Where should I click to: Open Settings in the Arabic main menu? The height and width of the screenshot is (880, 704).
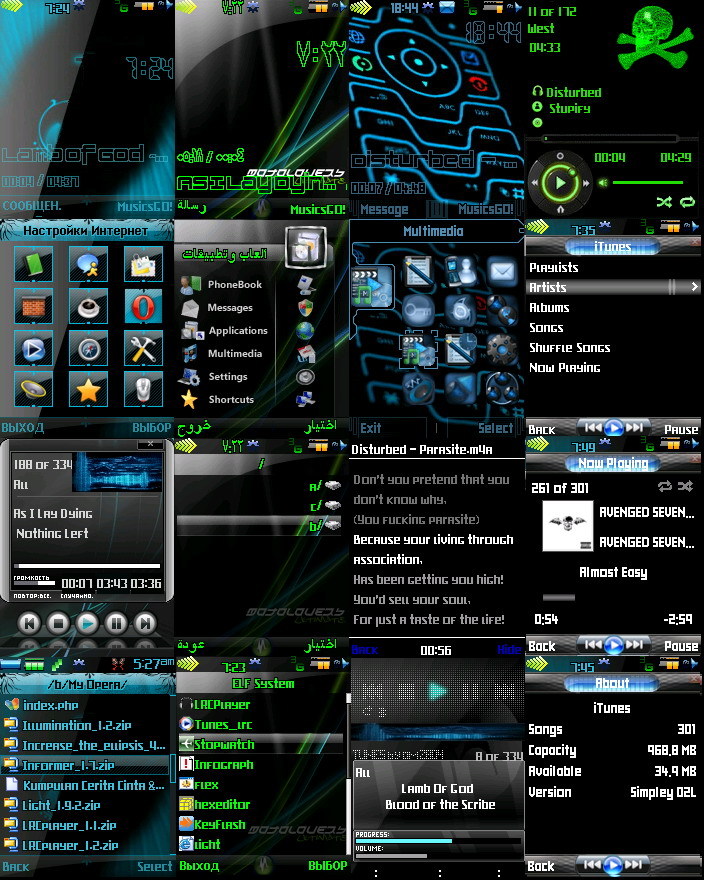228,377
